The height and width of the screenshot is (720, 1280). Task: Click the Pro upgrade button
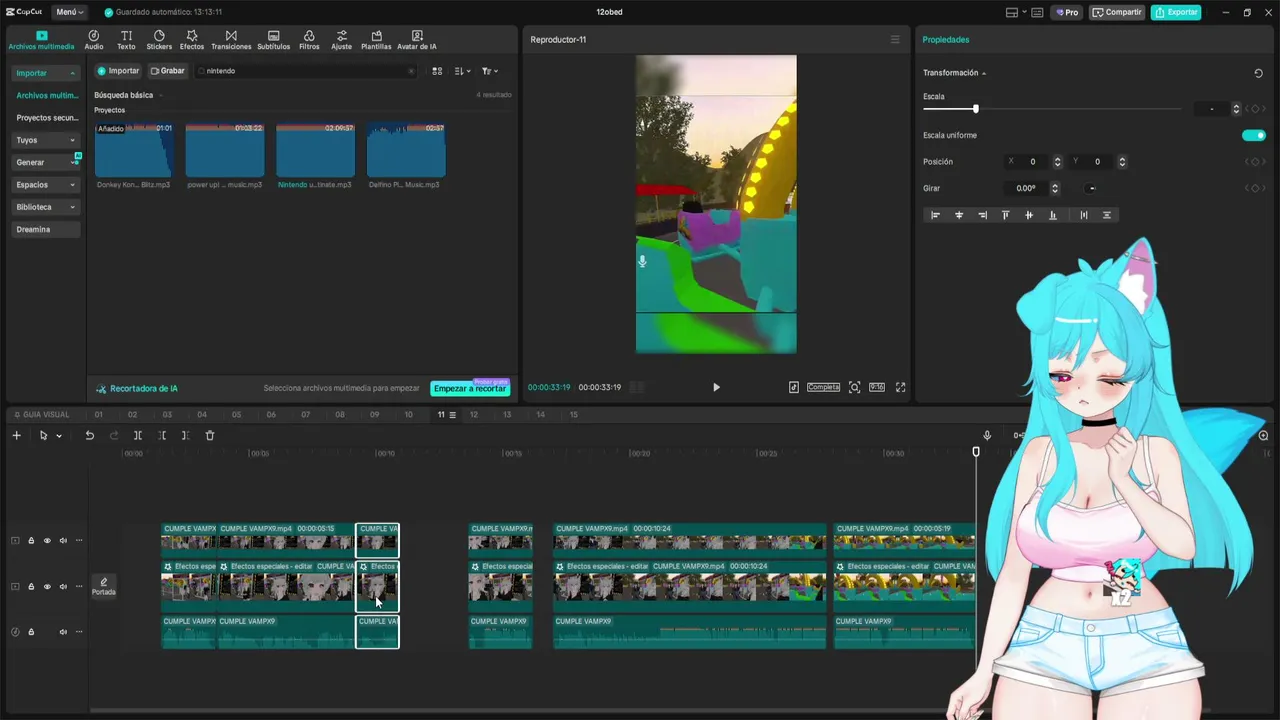[x=1067, y=12]
